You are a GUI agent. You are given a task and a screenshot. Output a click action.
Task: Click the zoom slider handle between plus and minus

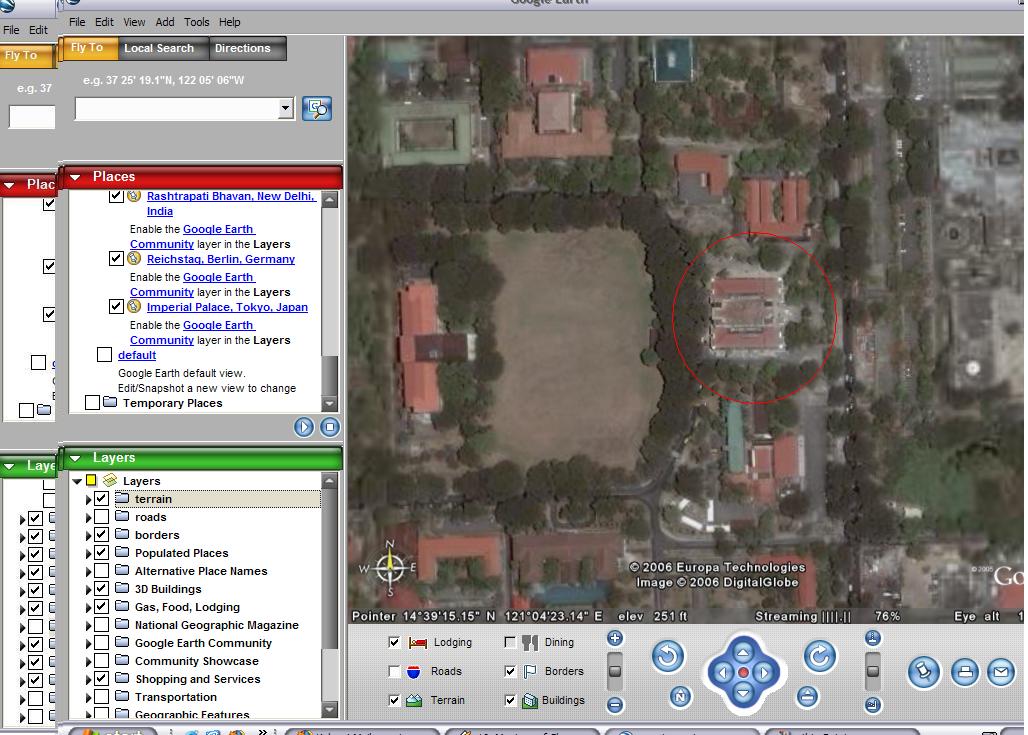click(x=614, y=671)
